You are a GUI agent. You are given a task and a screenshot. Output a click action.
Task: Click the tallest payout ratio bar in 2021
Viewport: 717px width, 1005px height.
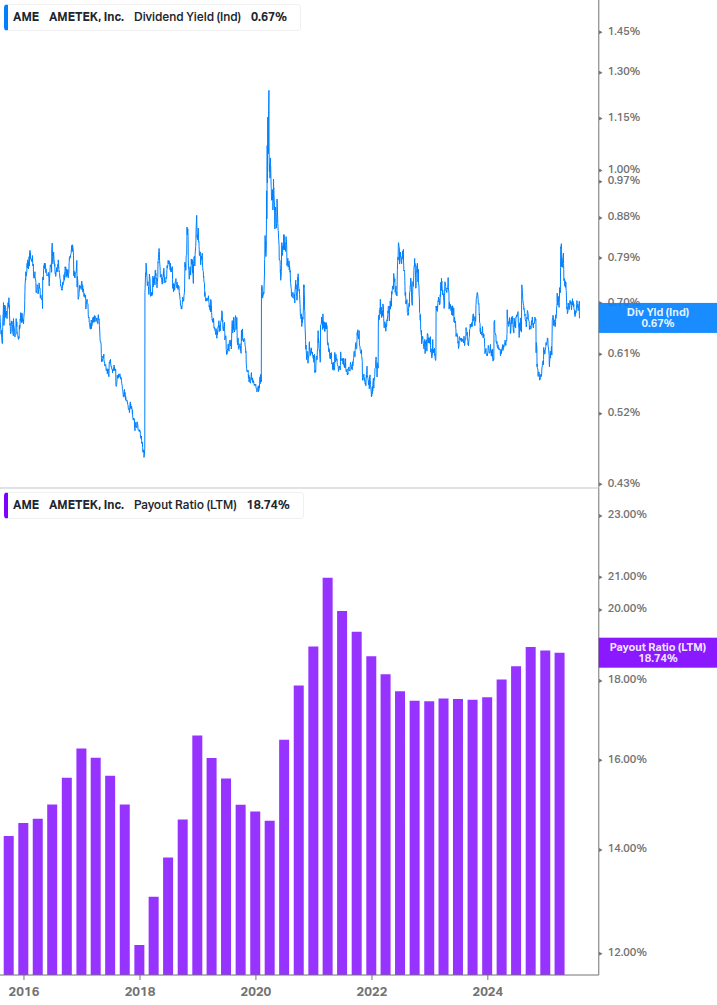pyautogui.click(x=327, y=776)
